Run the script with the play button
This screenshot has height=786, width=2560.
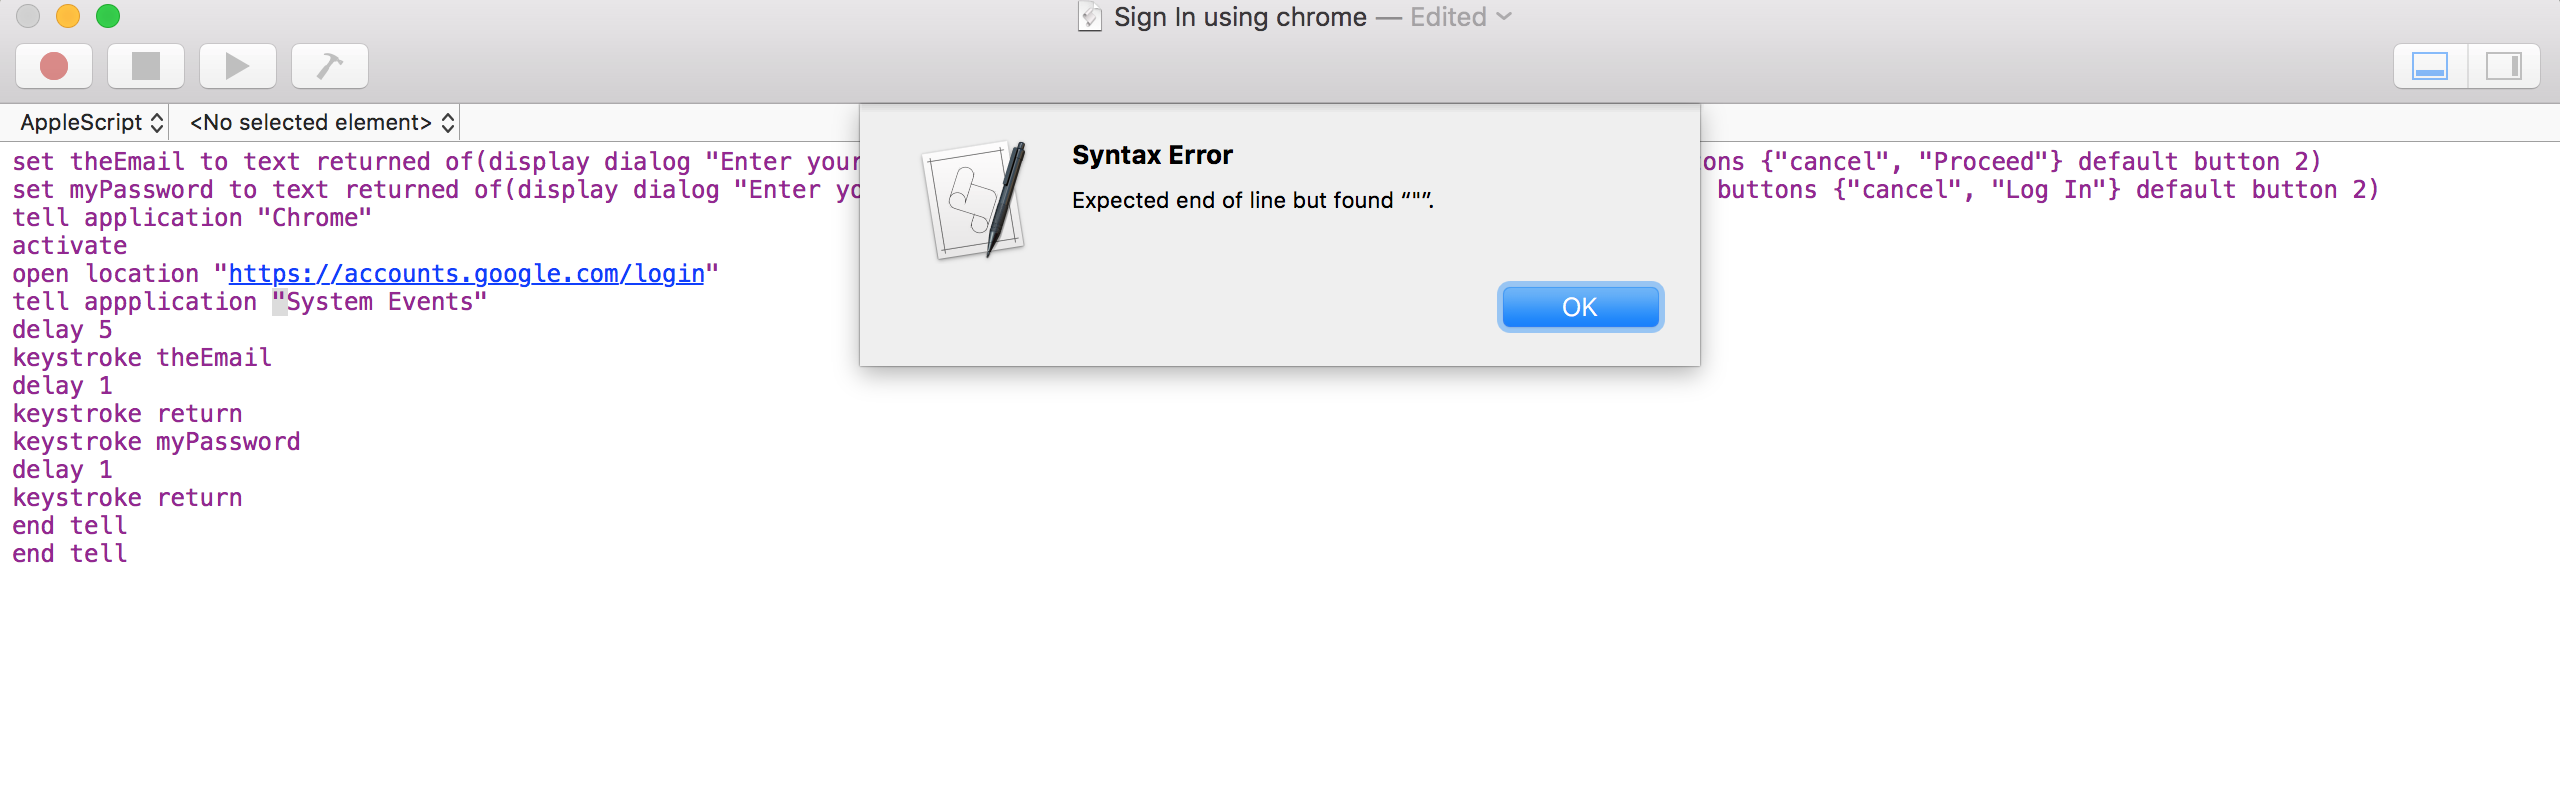point(238,66)
